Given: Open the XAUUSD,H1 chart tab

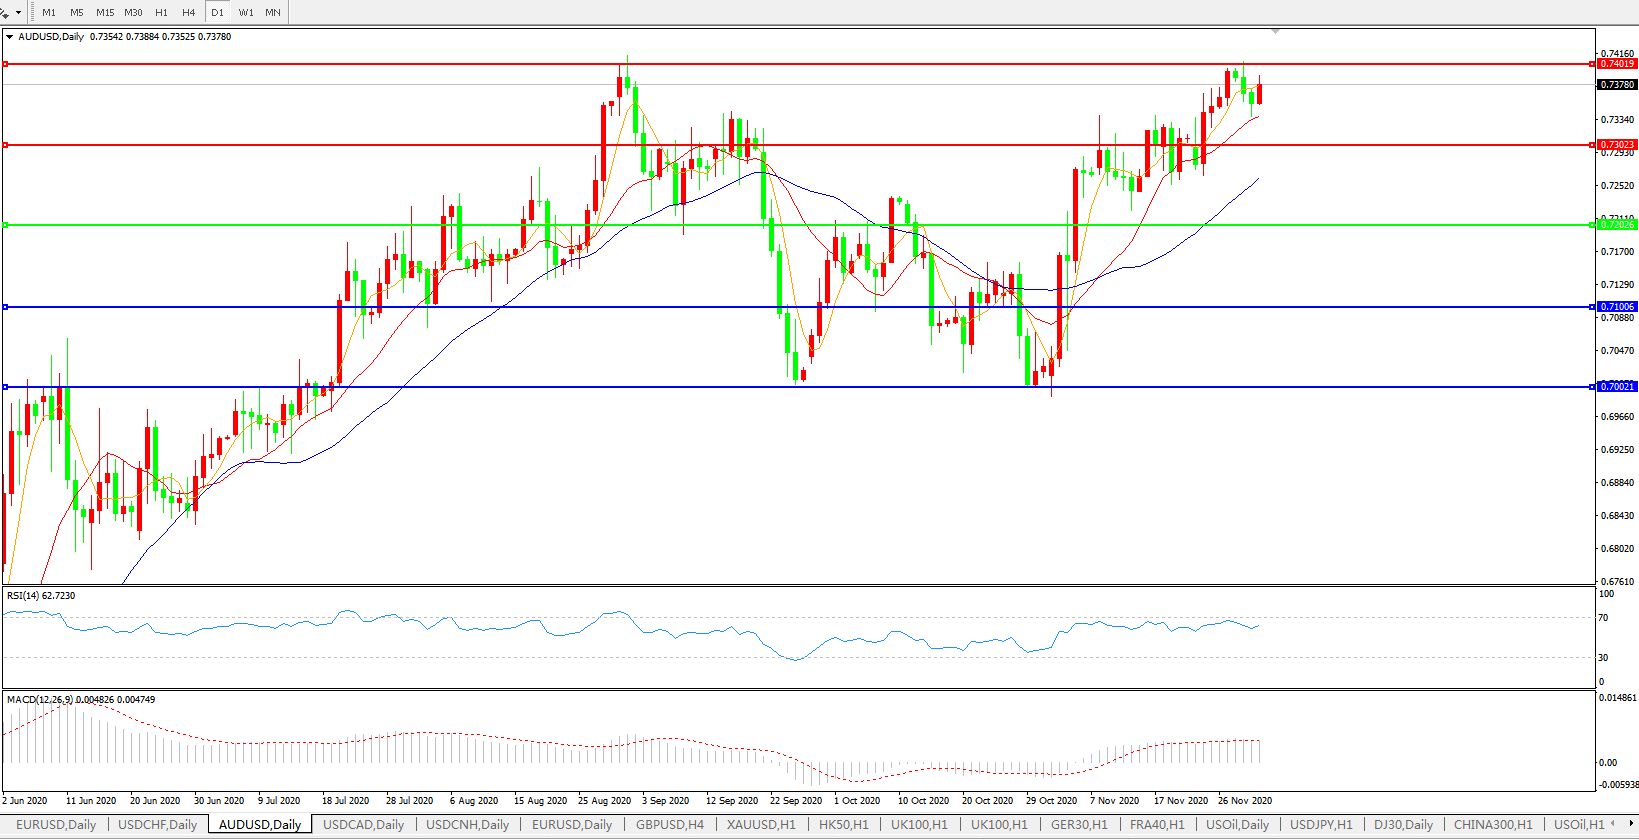Looking at the screenshot, I should [761, 825].
